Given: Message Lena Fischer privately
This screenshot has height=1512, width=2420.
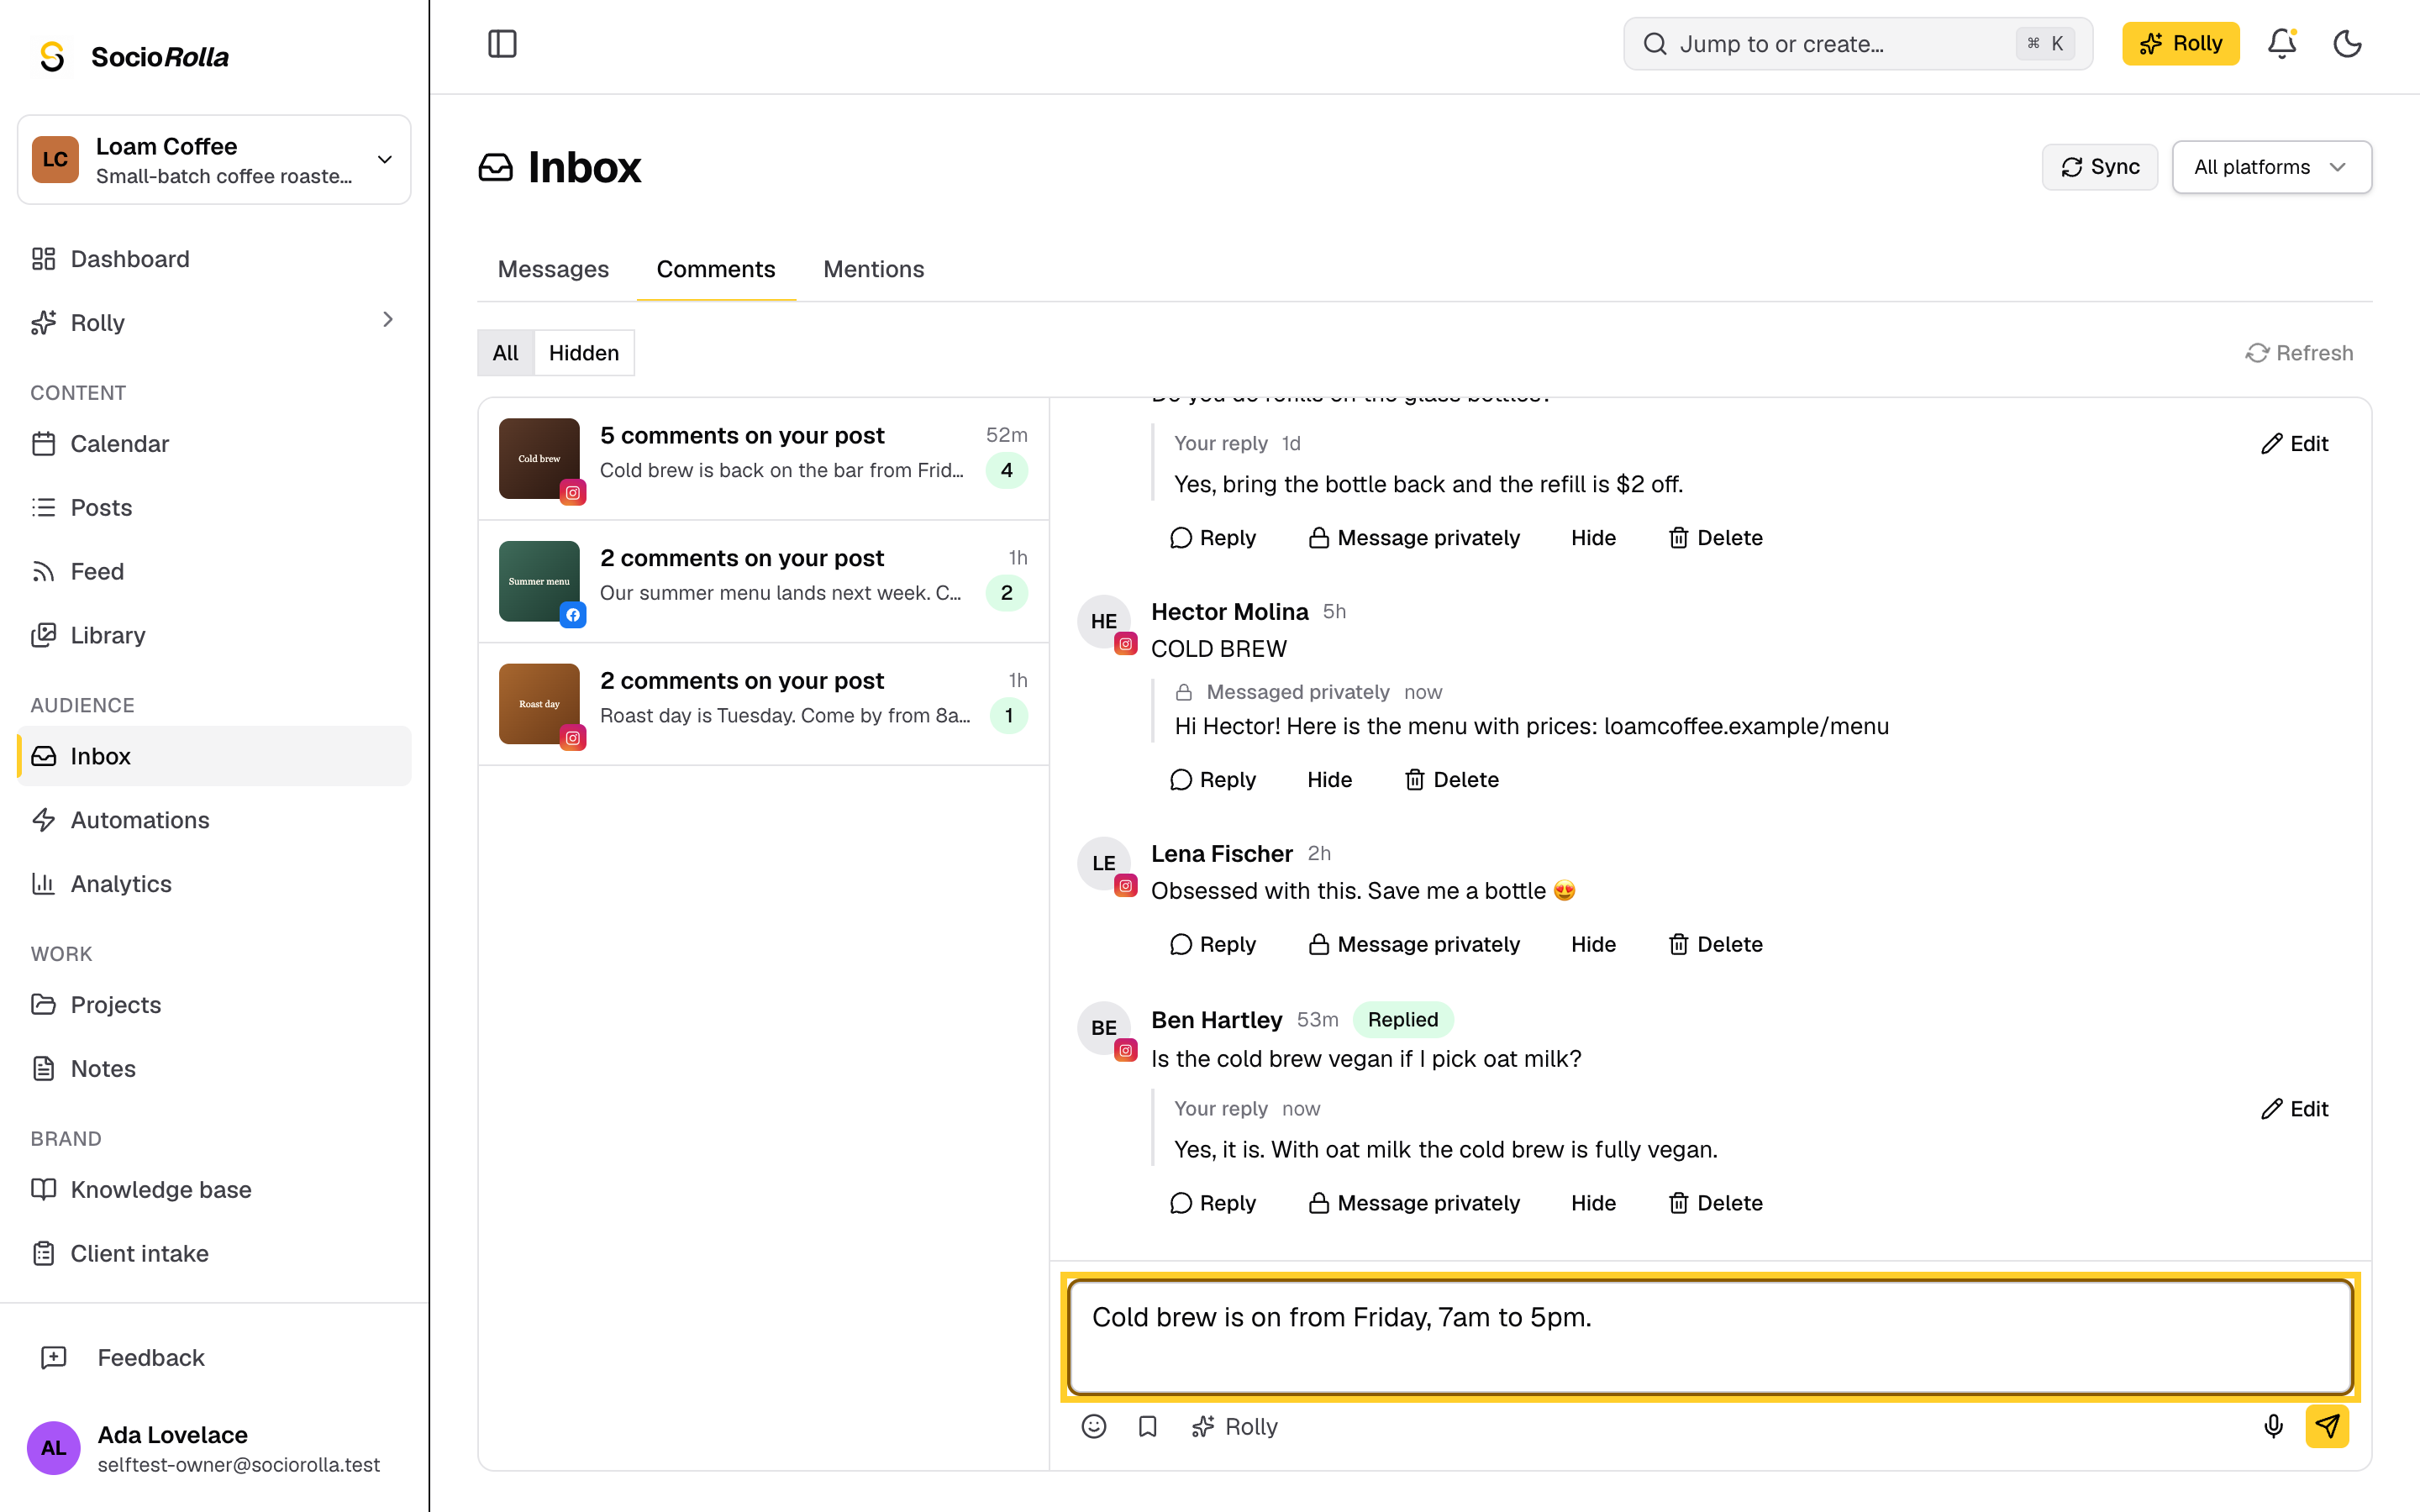Looking at the screenshot, I should click(x=1414, y=945).
